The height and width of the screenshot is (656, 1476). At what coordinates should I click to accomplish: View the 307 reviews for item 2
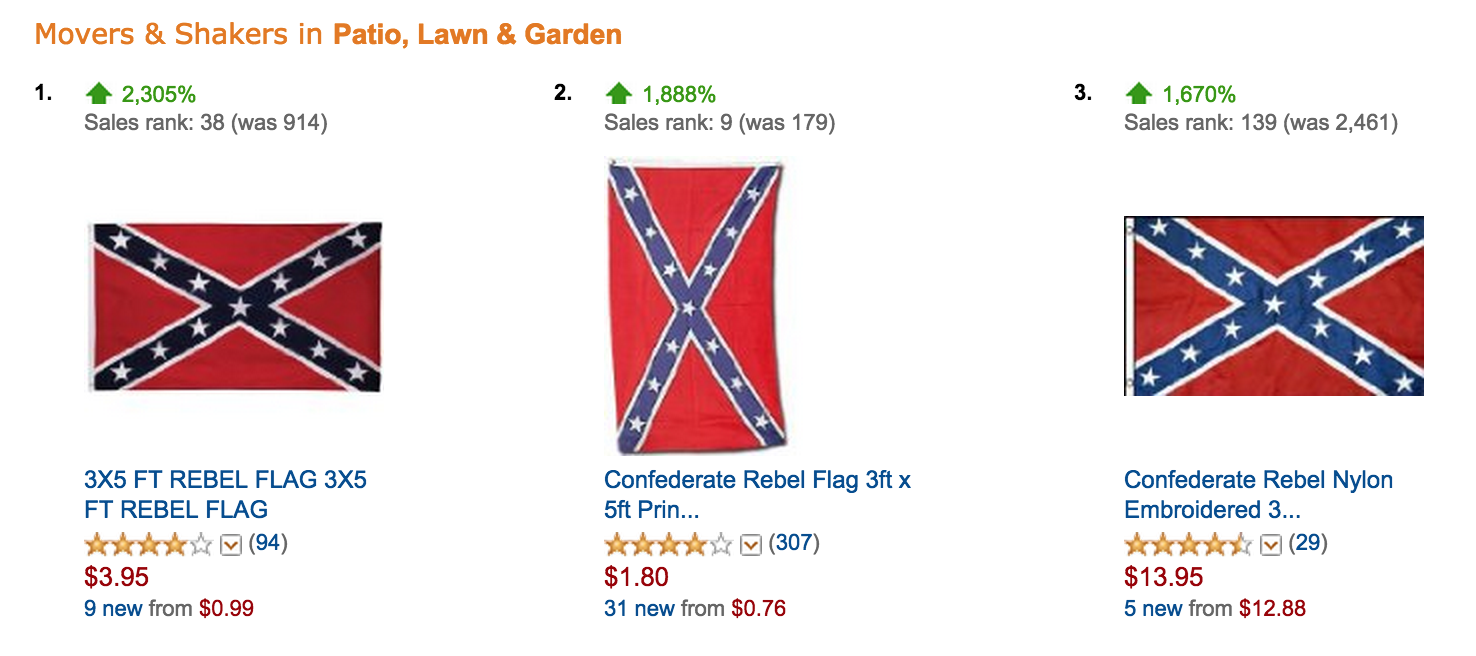[x=795, y=546]
